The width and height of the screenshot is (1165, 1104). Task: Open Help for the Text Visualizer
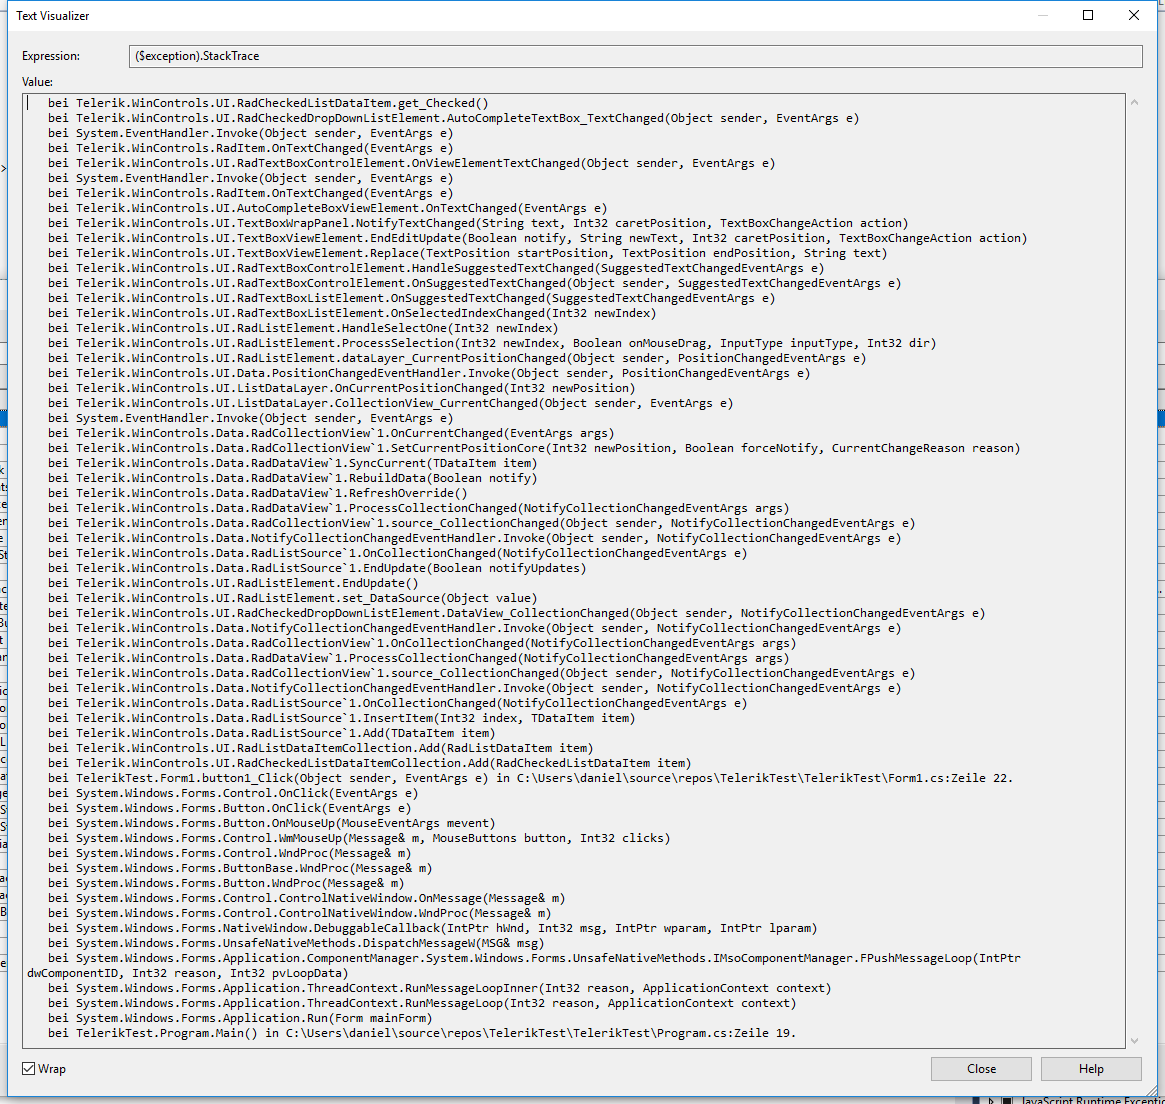point(1091,1068)
